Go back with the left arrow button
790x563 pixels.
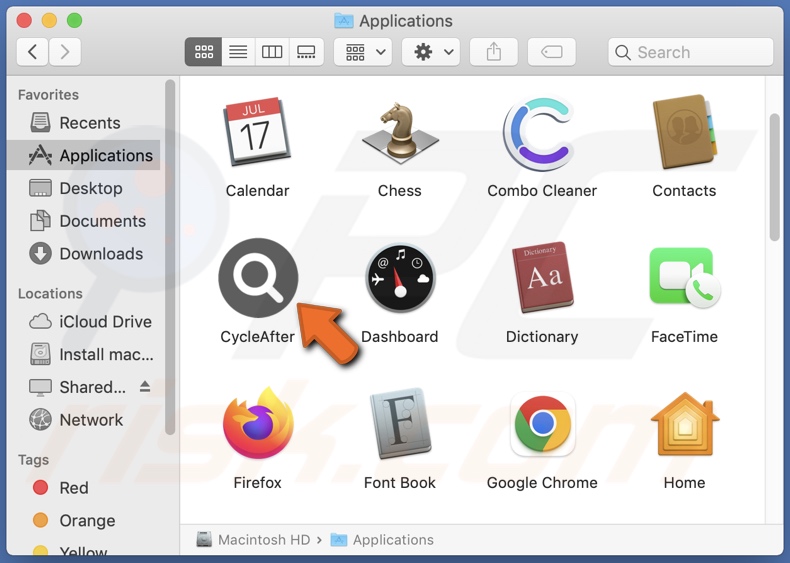33,52
